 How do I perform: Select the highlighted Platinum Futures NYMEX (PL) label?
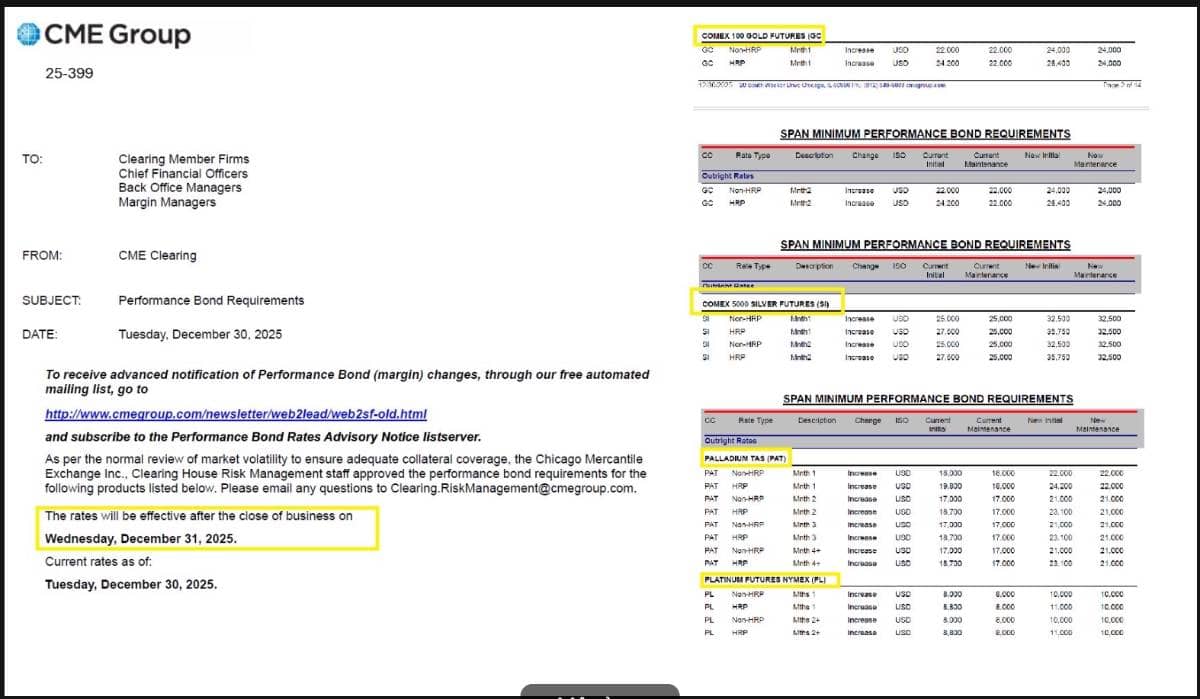768,579
